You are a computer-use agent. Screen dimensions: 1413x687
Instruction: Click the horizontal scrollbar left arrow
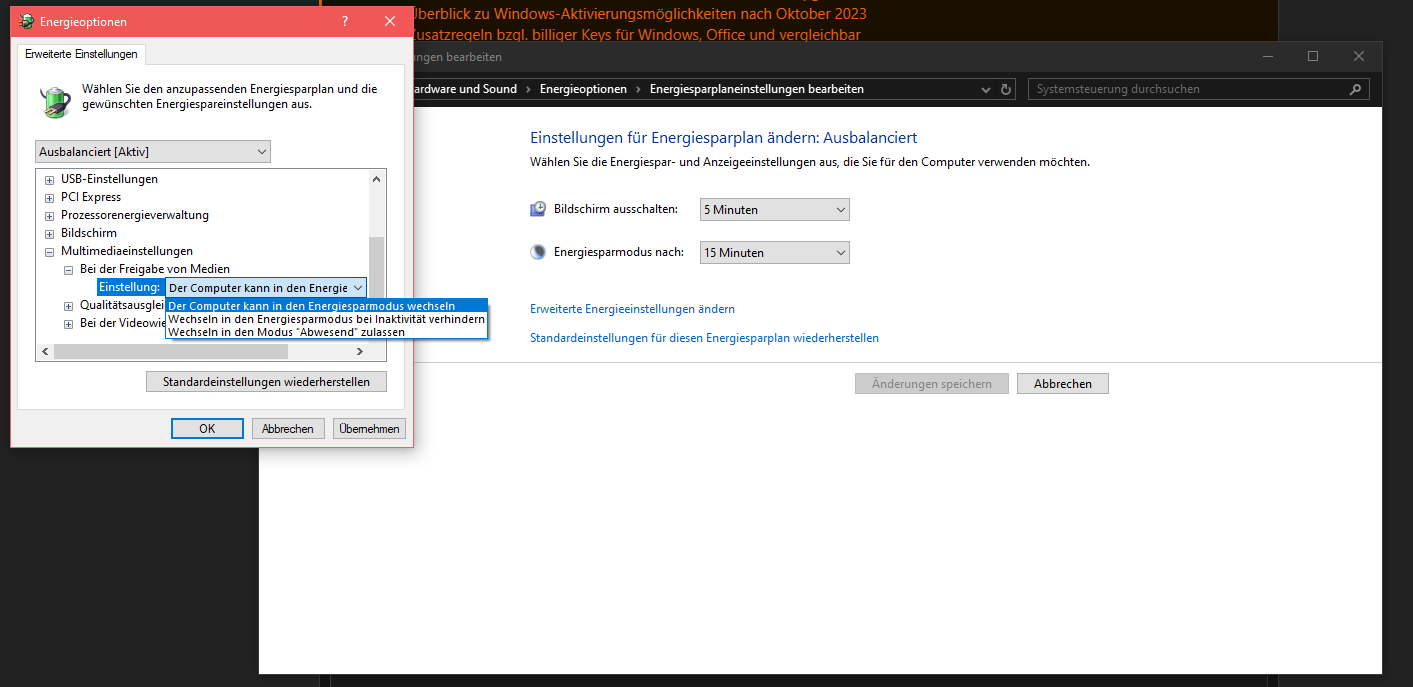(x=43, y=352)
